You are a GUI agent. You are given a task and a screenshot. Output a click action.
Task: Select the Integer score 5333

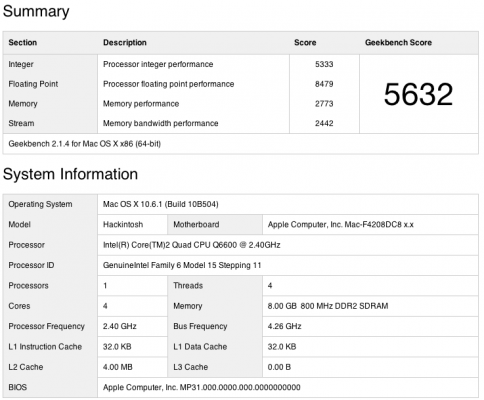coord(324,64)
